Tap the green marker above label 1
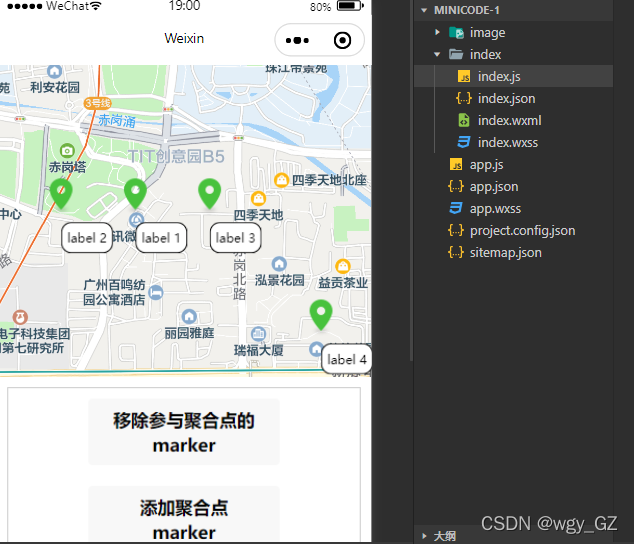634x544 pixels. [x=135, y=194]
